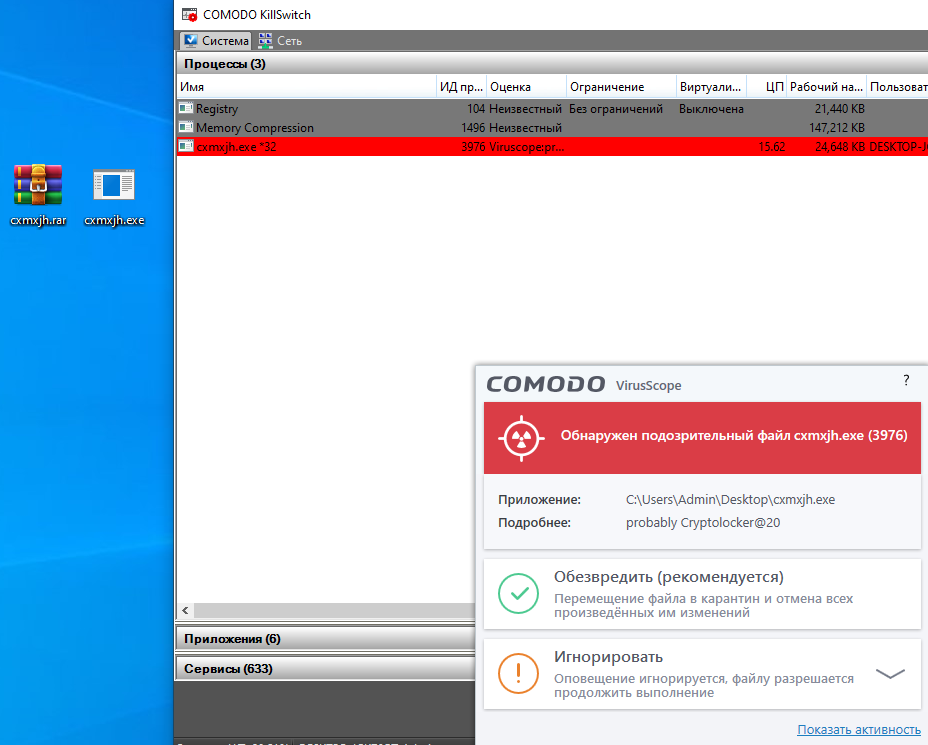The height and width of the screenshot is (745, 928).
Task: Collapse the Процессы (3) section
Action: tap(552, 63)
